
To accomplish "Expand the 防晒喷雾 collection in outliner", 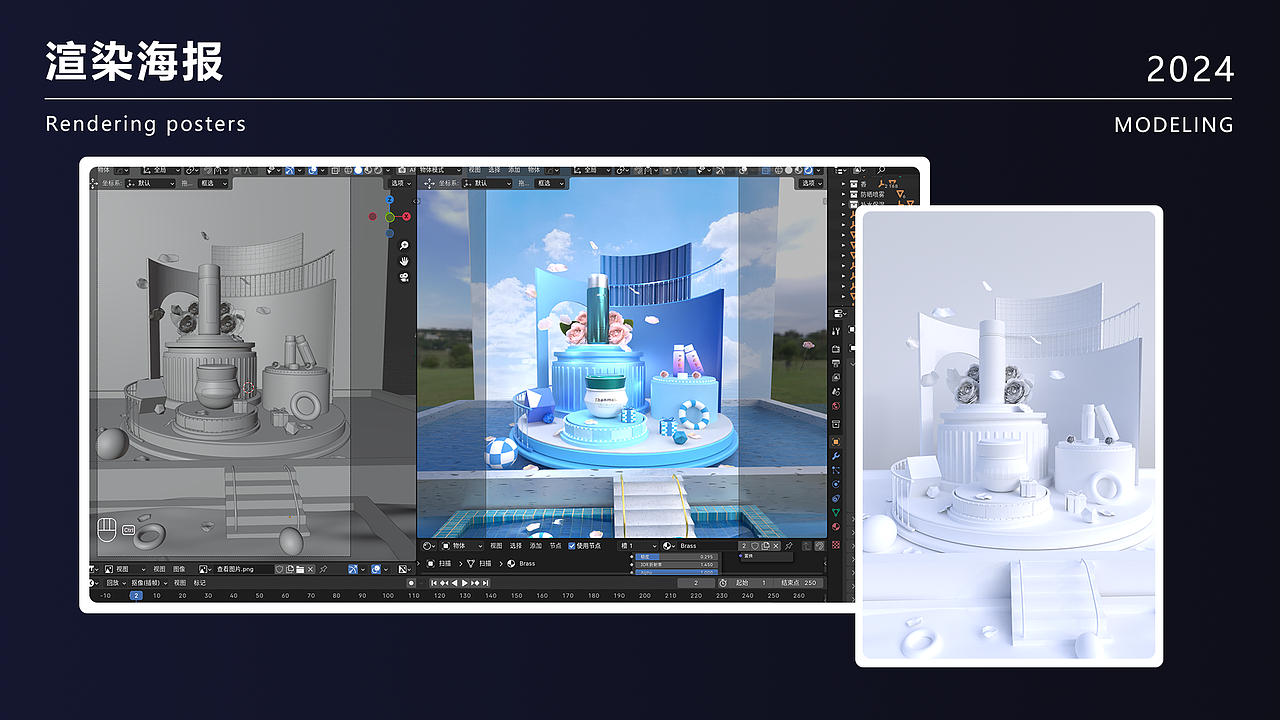I will 843,194.
